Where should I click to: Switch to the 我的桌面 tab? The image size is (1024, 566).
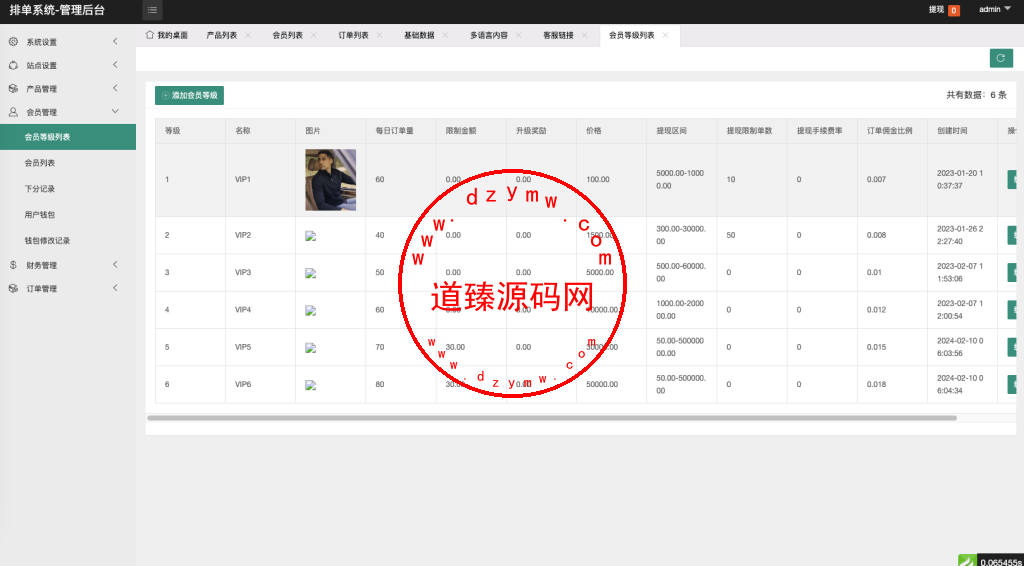click(167, 35)
